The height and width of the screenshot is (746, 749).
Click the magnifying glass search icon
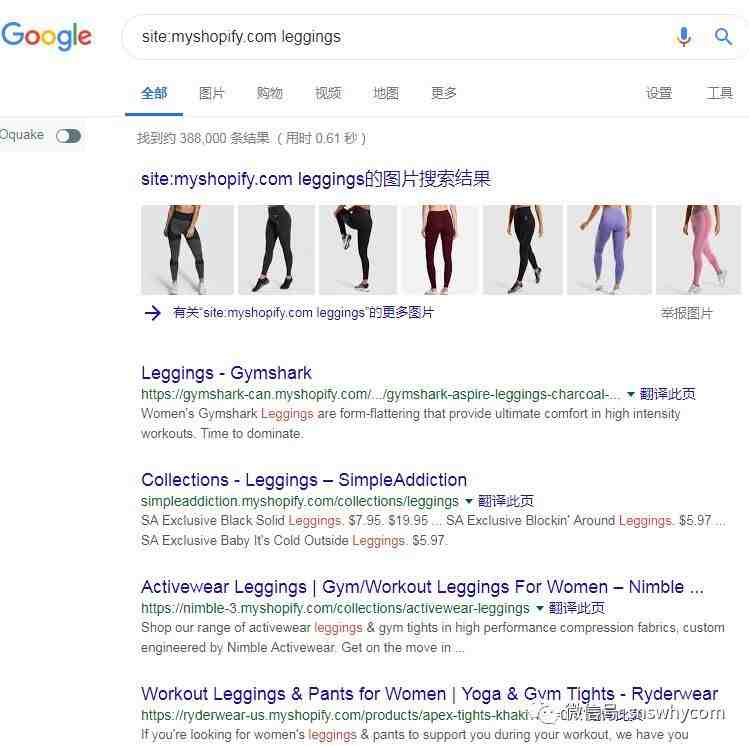723,36
